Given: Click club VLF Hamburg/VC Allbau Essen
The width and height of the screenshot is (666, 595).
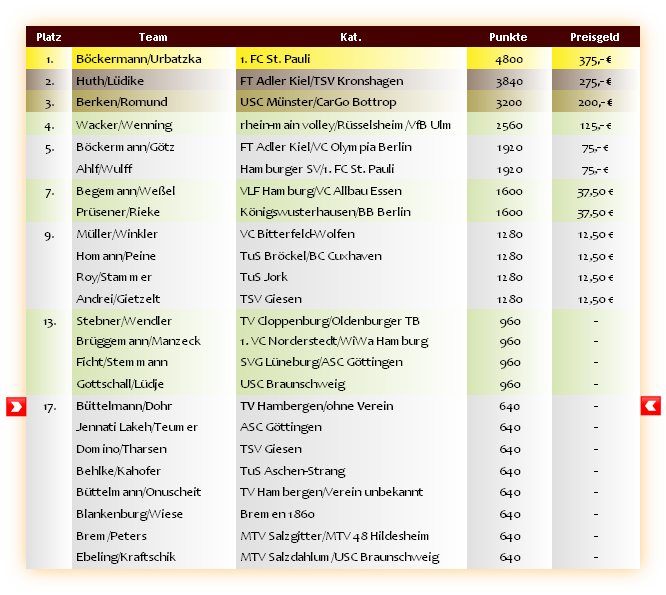Looking at the screenshot, I should (321, 192).
